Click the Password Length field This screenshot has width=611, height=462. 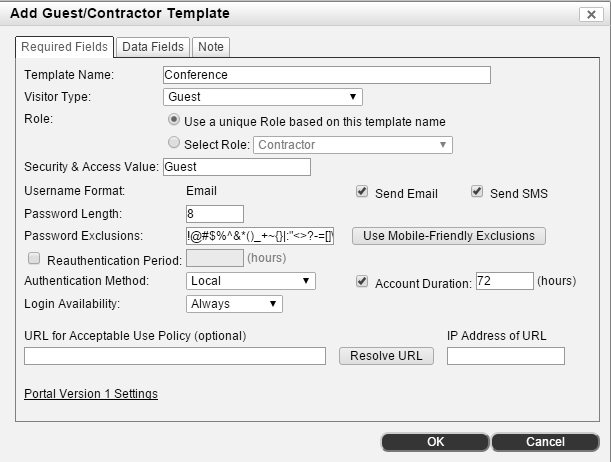pyautogui.click(x=214, y=213)
